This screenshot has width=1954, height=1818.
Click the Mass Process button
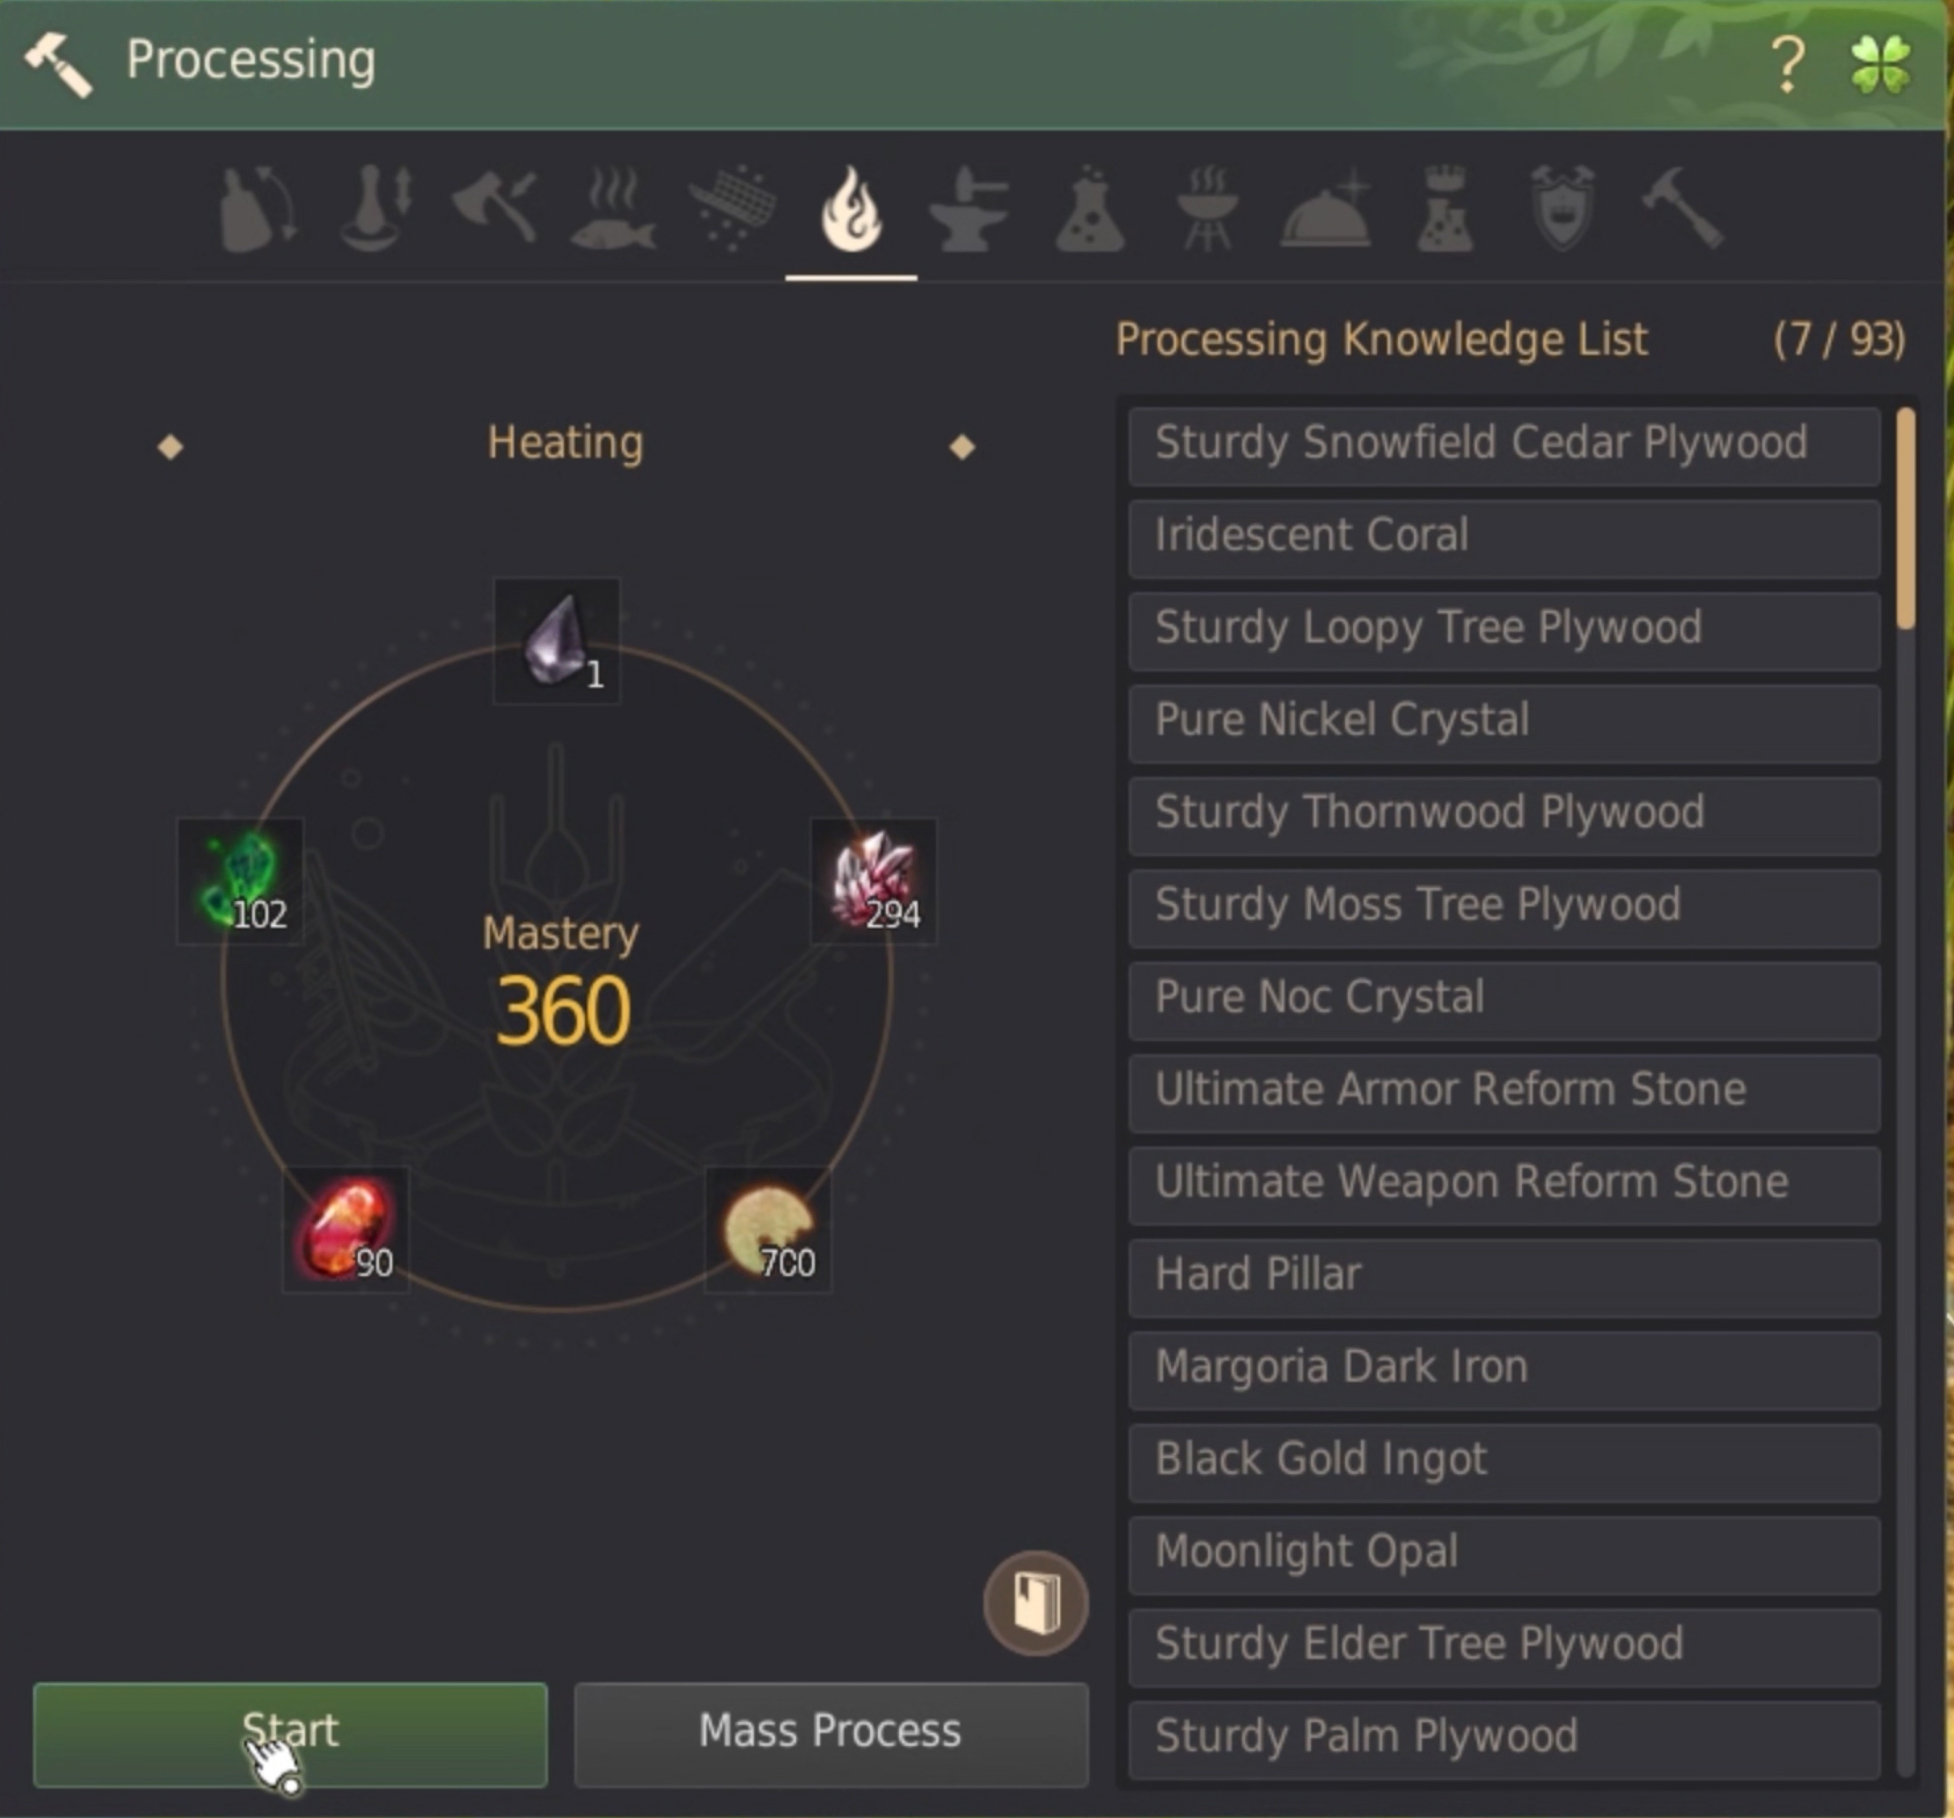(x=831, y=1735)
